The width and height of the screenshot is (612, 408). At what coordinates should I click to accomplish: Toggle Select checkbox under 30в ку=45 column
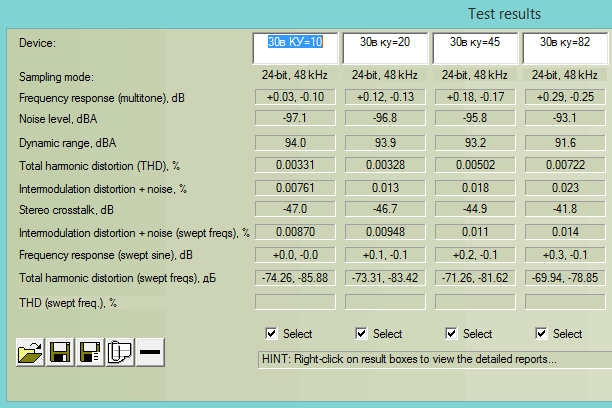click(x=451, y=333)
